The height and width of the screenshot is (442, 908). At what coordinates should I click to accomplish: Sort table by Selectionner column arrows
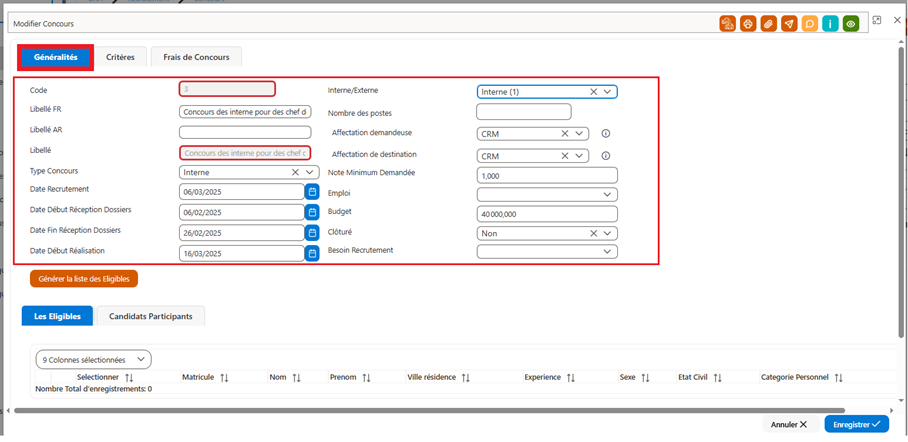pyautogui.click(x=129, y=378)
